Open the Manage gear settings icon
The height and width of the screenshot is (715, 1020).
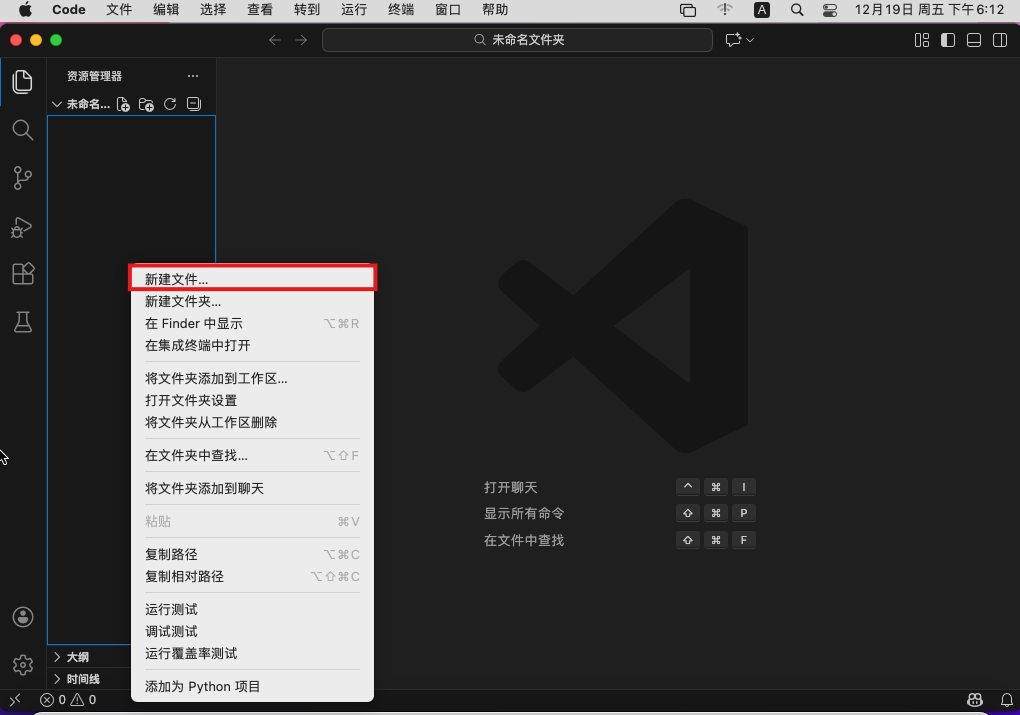click(22, 664)
